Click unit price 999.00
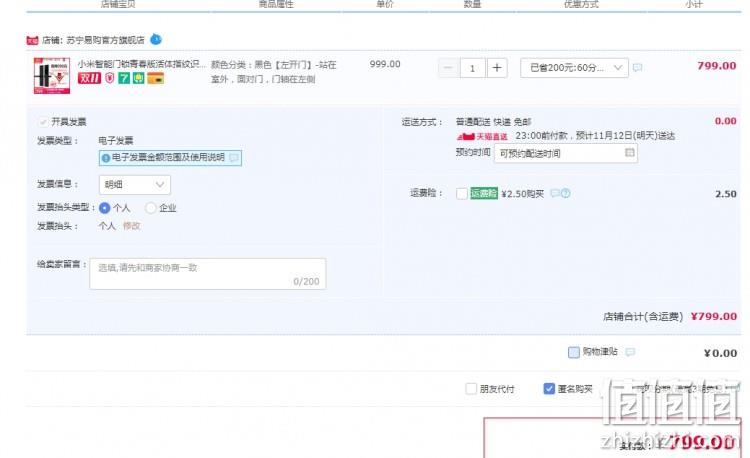This screenshot has width=750, height=458. click(x=385, y=64)
